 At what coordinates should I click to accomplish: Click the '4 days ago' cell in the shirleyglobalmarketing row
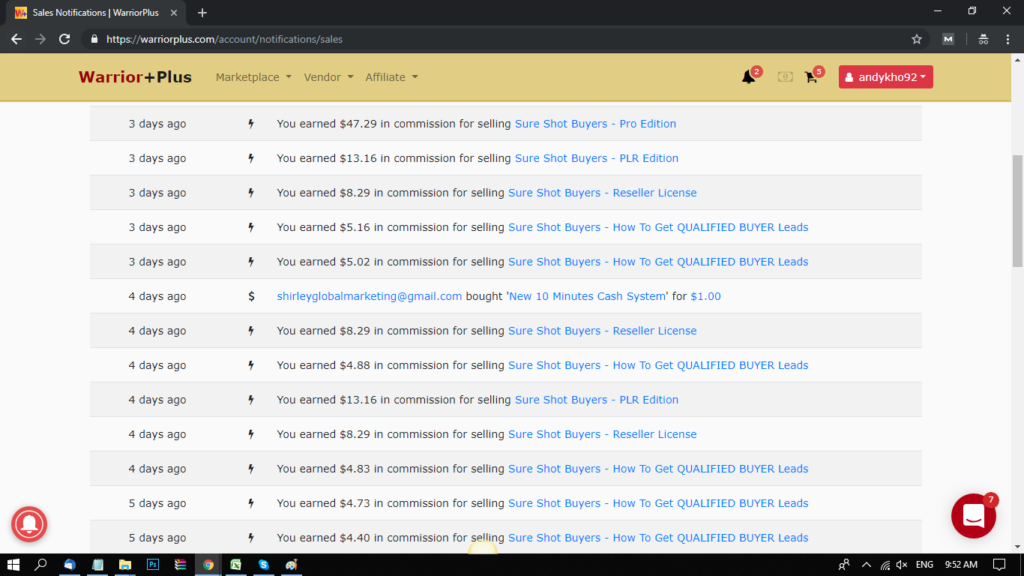(157, 296)
